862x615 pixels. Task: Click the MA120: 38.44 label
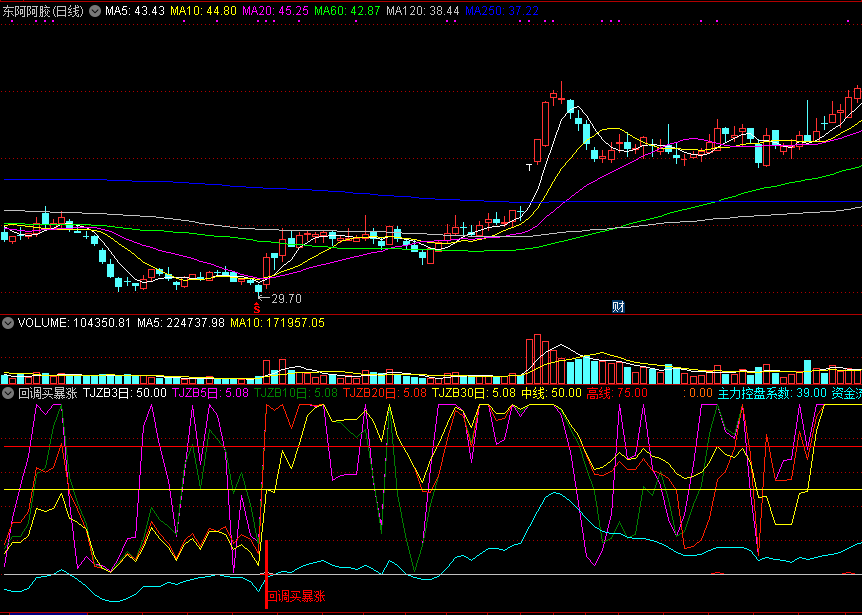point(423,11)
